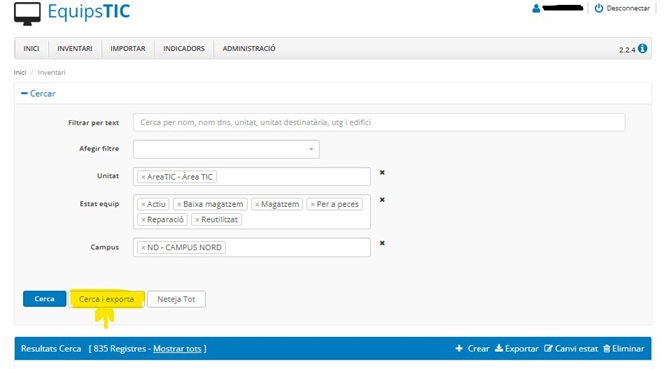Image resolution: width=671 pixels, height=369 pixels.
Task: Click Canvi estat in the results bar
Action: (x=571, y=348)
